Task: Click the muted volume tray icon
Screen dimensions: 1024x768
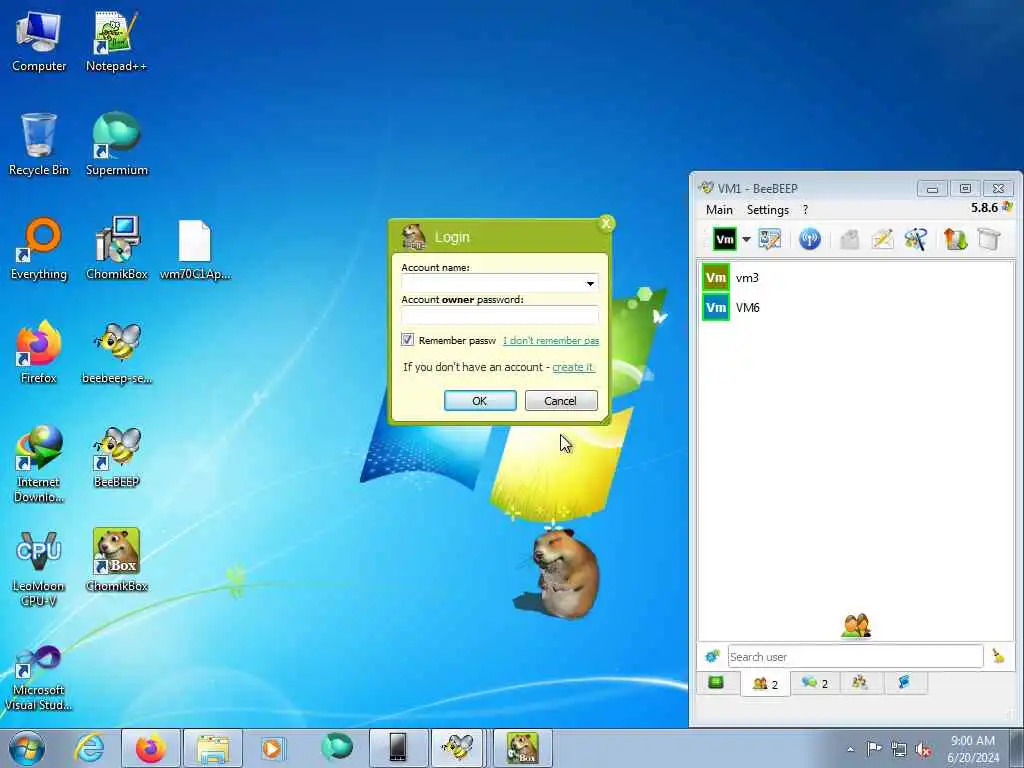Action: pos(923,749)
